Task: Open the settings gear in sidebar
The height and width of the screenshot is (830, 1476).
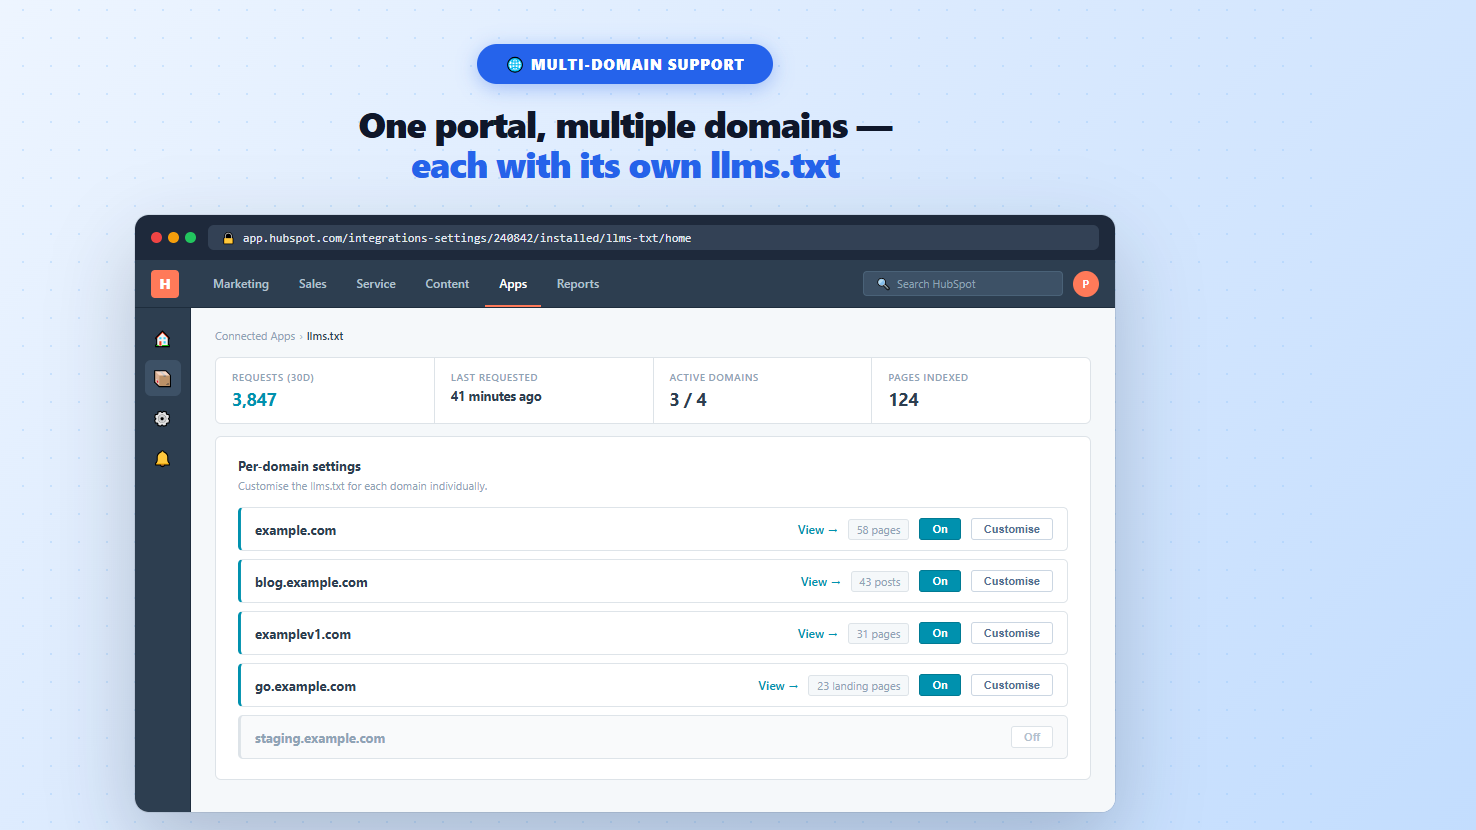Action: point(163,419)
